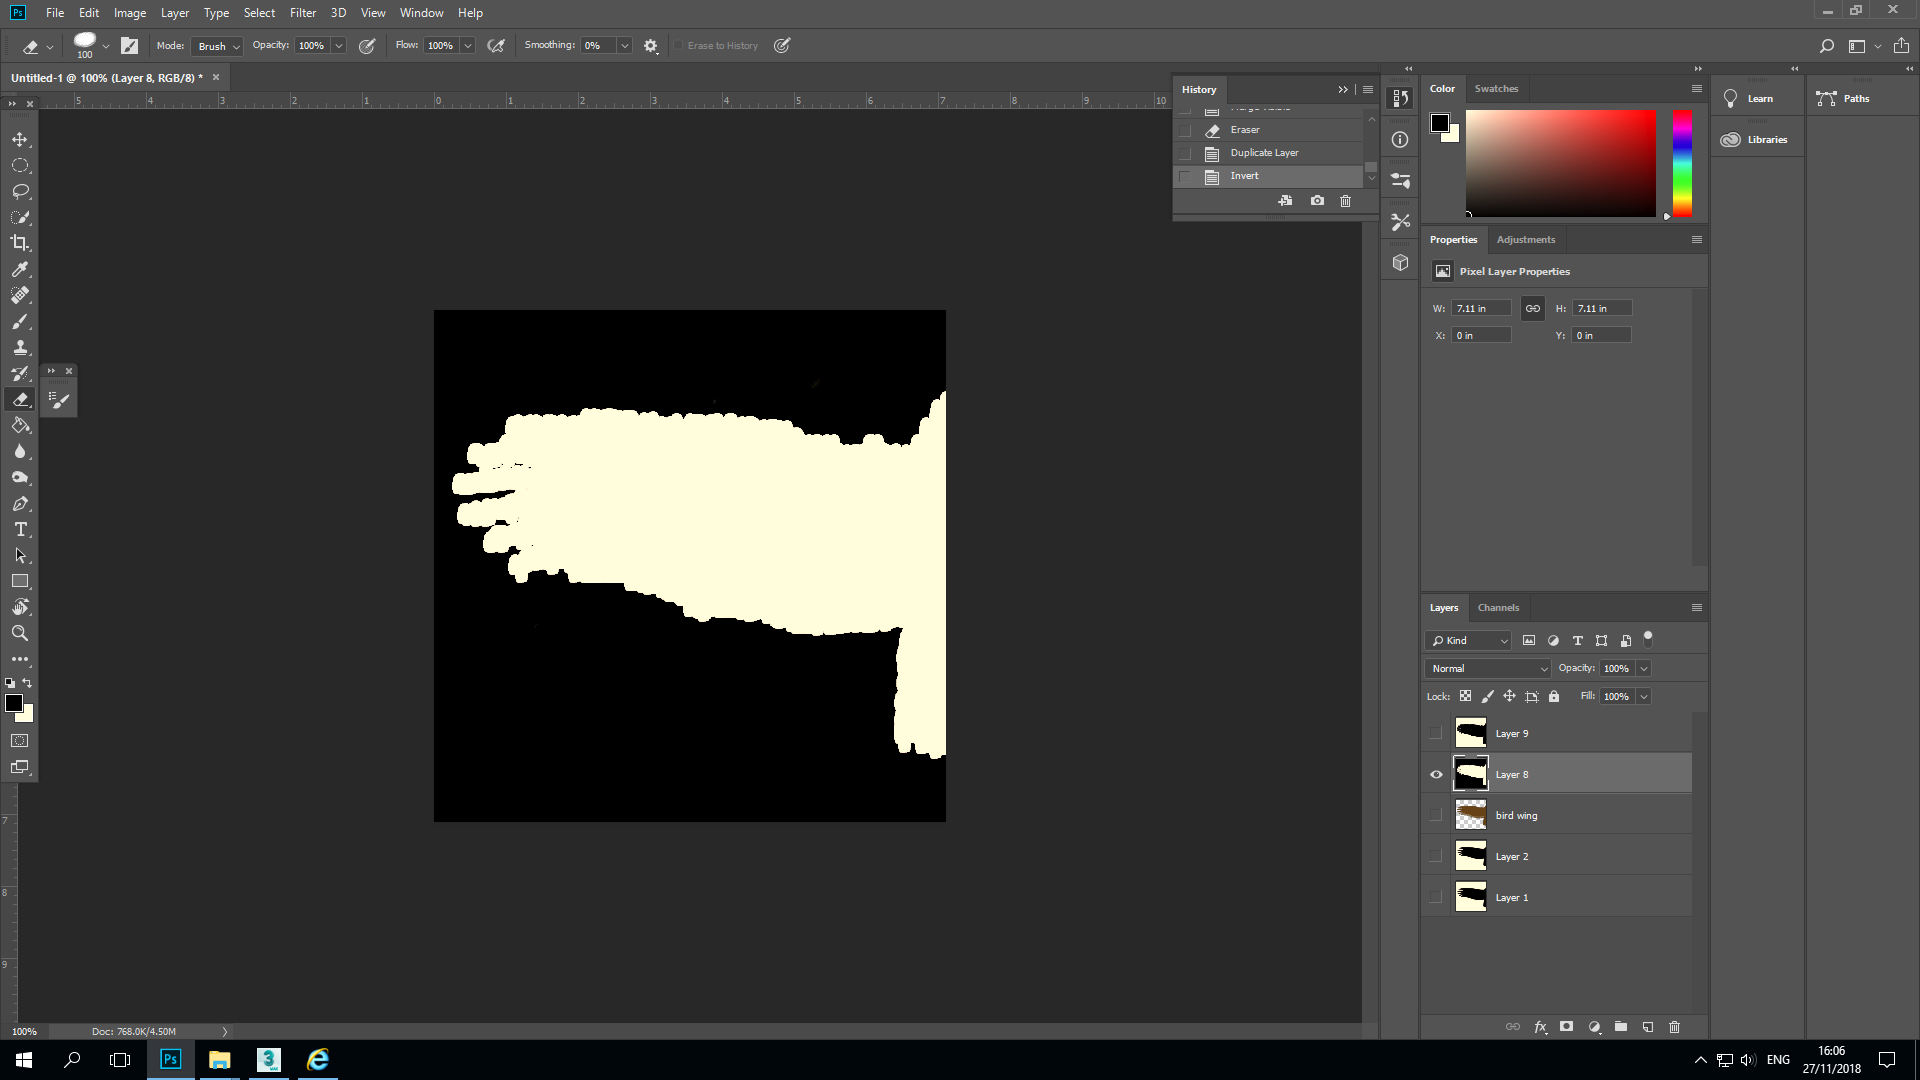The height and width of the screenshot is (1080, 1920).
Task: Create new snapshot in History panel
Action: [x=1317, y=201]
